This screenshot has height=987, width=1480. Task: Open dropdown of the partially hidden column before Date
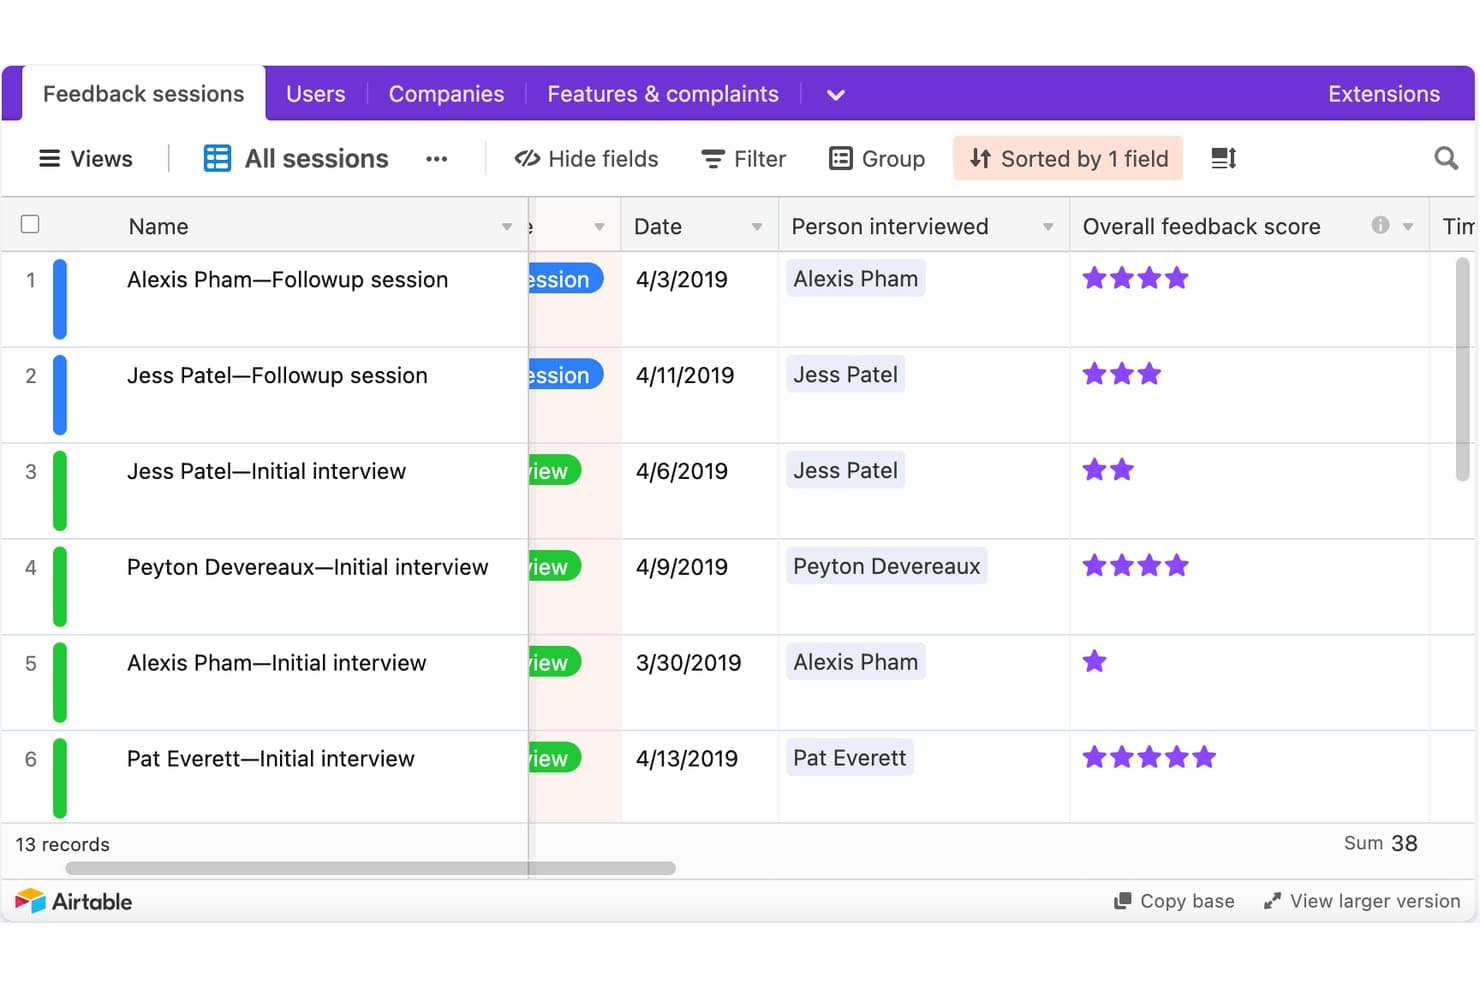point(599,227)
